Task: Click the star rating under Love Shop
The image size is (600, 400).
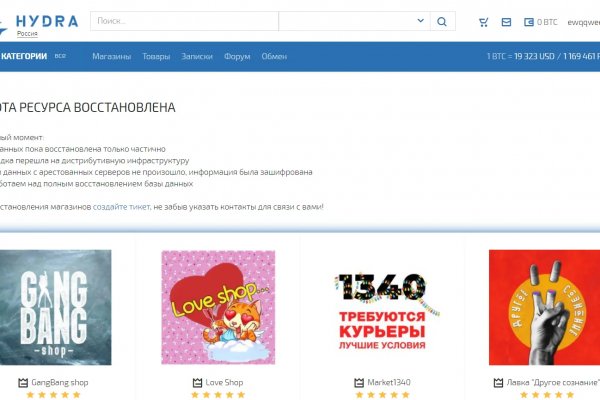Action: [217, 395]
